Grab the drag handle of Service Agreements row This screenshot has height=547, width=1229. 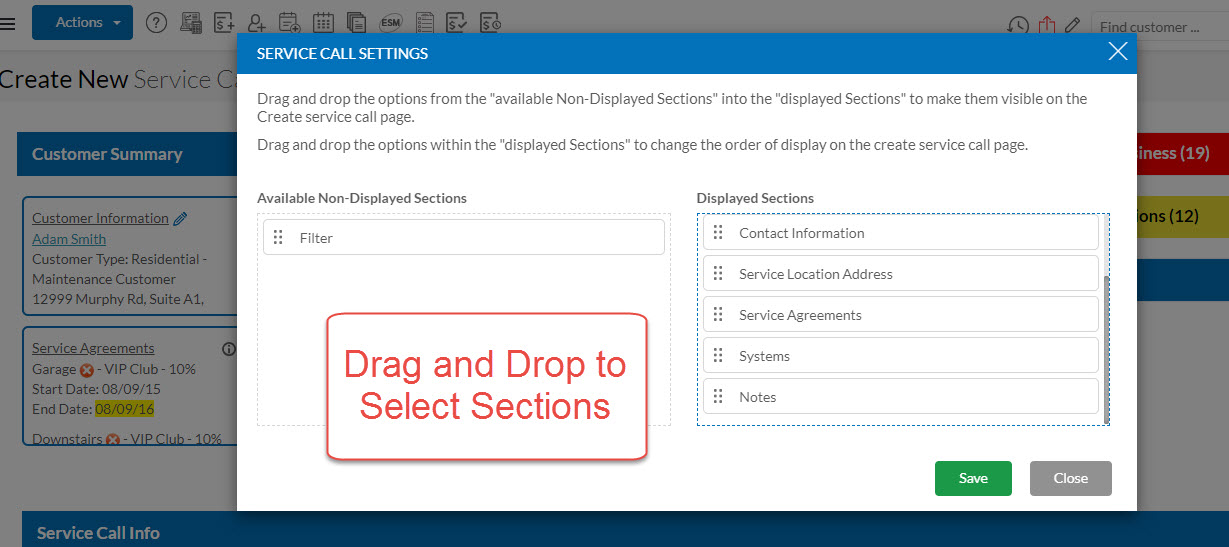click(717, 314)
